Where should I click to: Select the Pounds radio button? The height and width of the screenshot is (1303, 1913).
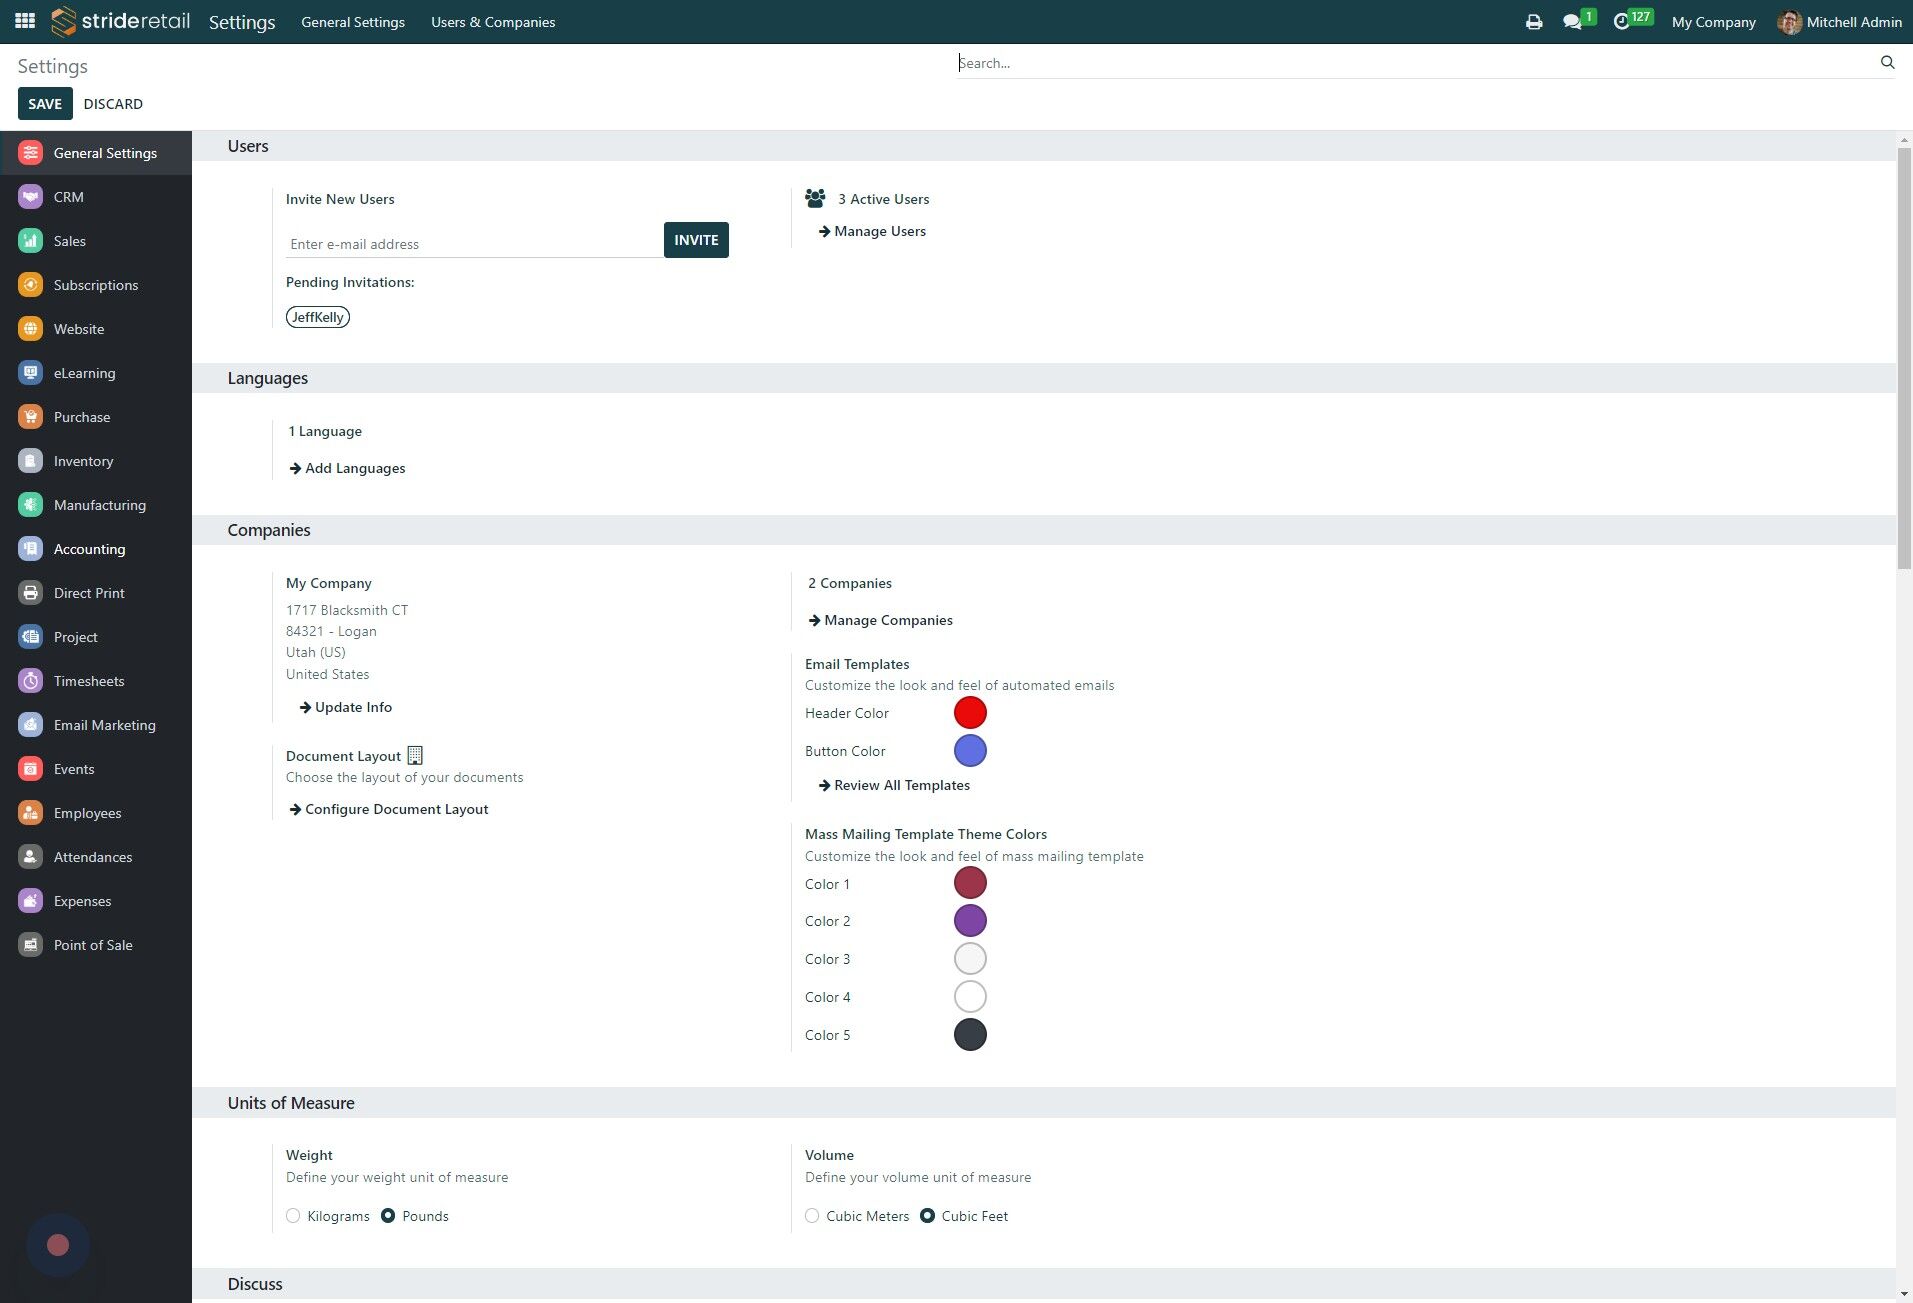(388, 1216)
